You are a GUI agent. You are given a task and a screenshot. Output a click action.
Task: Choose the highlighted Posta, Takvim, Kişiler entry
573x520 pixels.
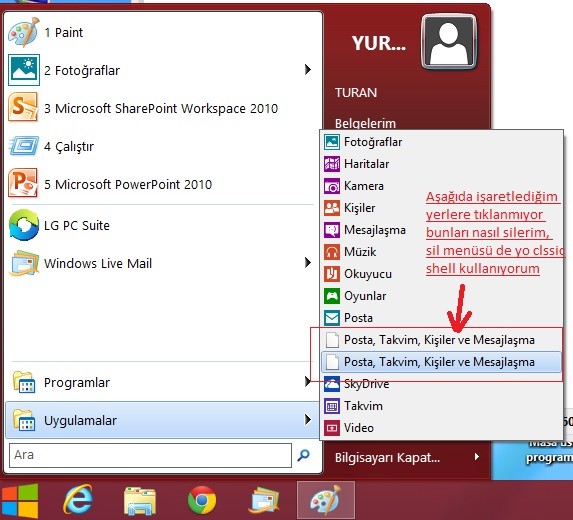coord(441,362)
